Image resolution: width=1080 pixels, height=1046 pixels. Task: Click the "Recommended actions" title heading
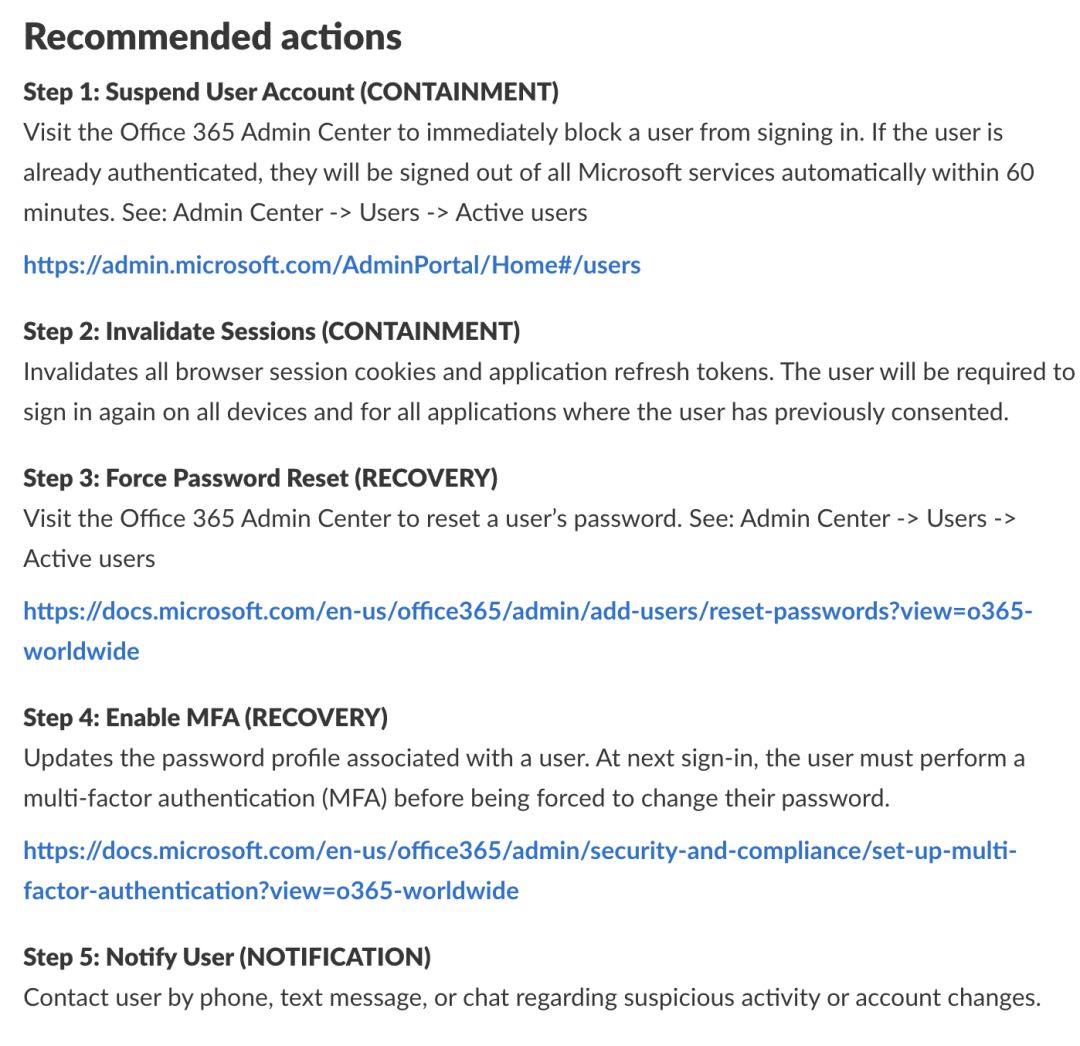click(212, 37)
